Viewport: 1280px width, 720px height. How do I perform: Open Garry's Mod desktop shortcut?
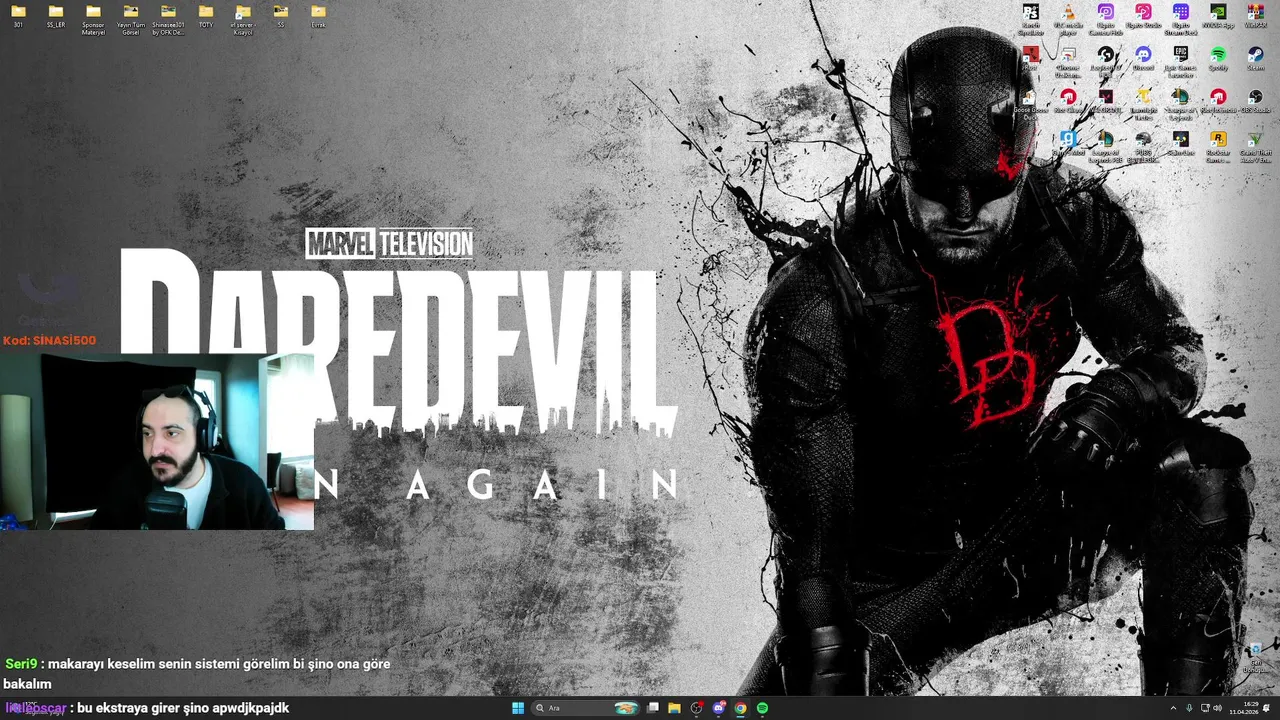point(1068,143)
